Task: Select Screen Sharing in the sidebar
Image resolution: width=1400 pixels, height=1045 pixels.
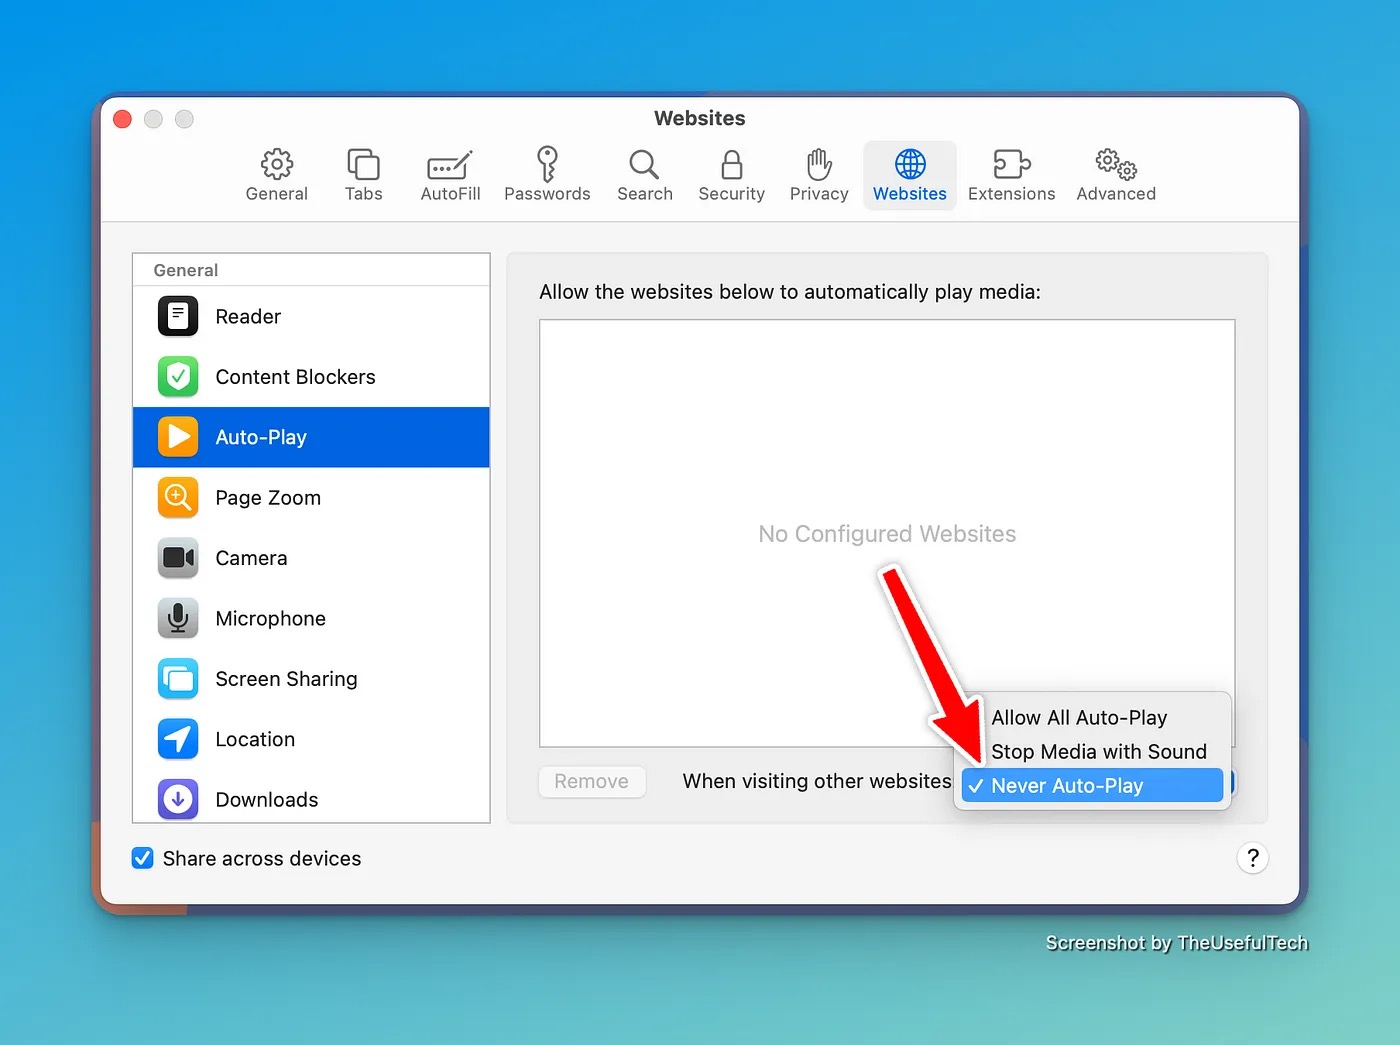Action: pos(311,679)
